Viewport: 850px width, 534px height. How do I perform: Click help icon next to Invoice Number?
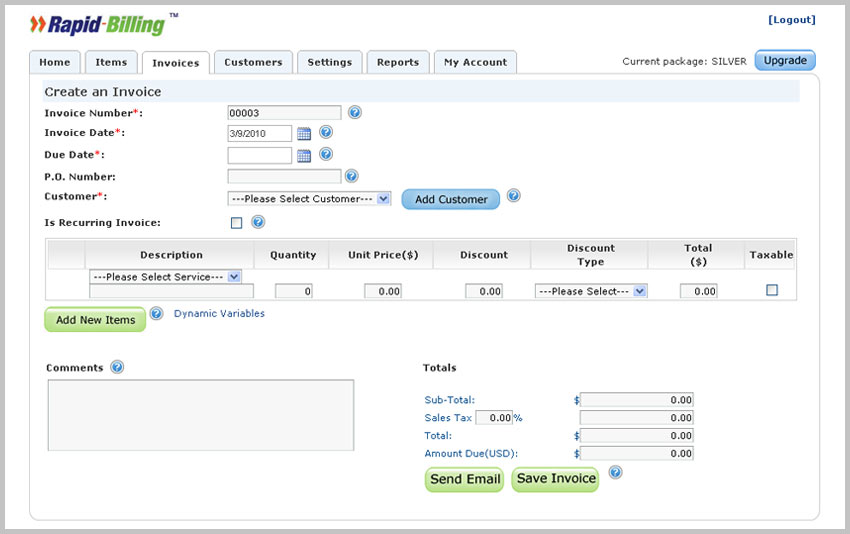[x=354, y=112]
